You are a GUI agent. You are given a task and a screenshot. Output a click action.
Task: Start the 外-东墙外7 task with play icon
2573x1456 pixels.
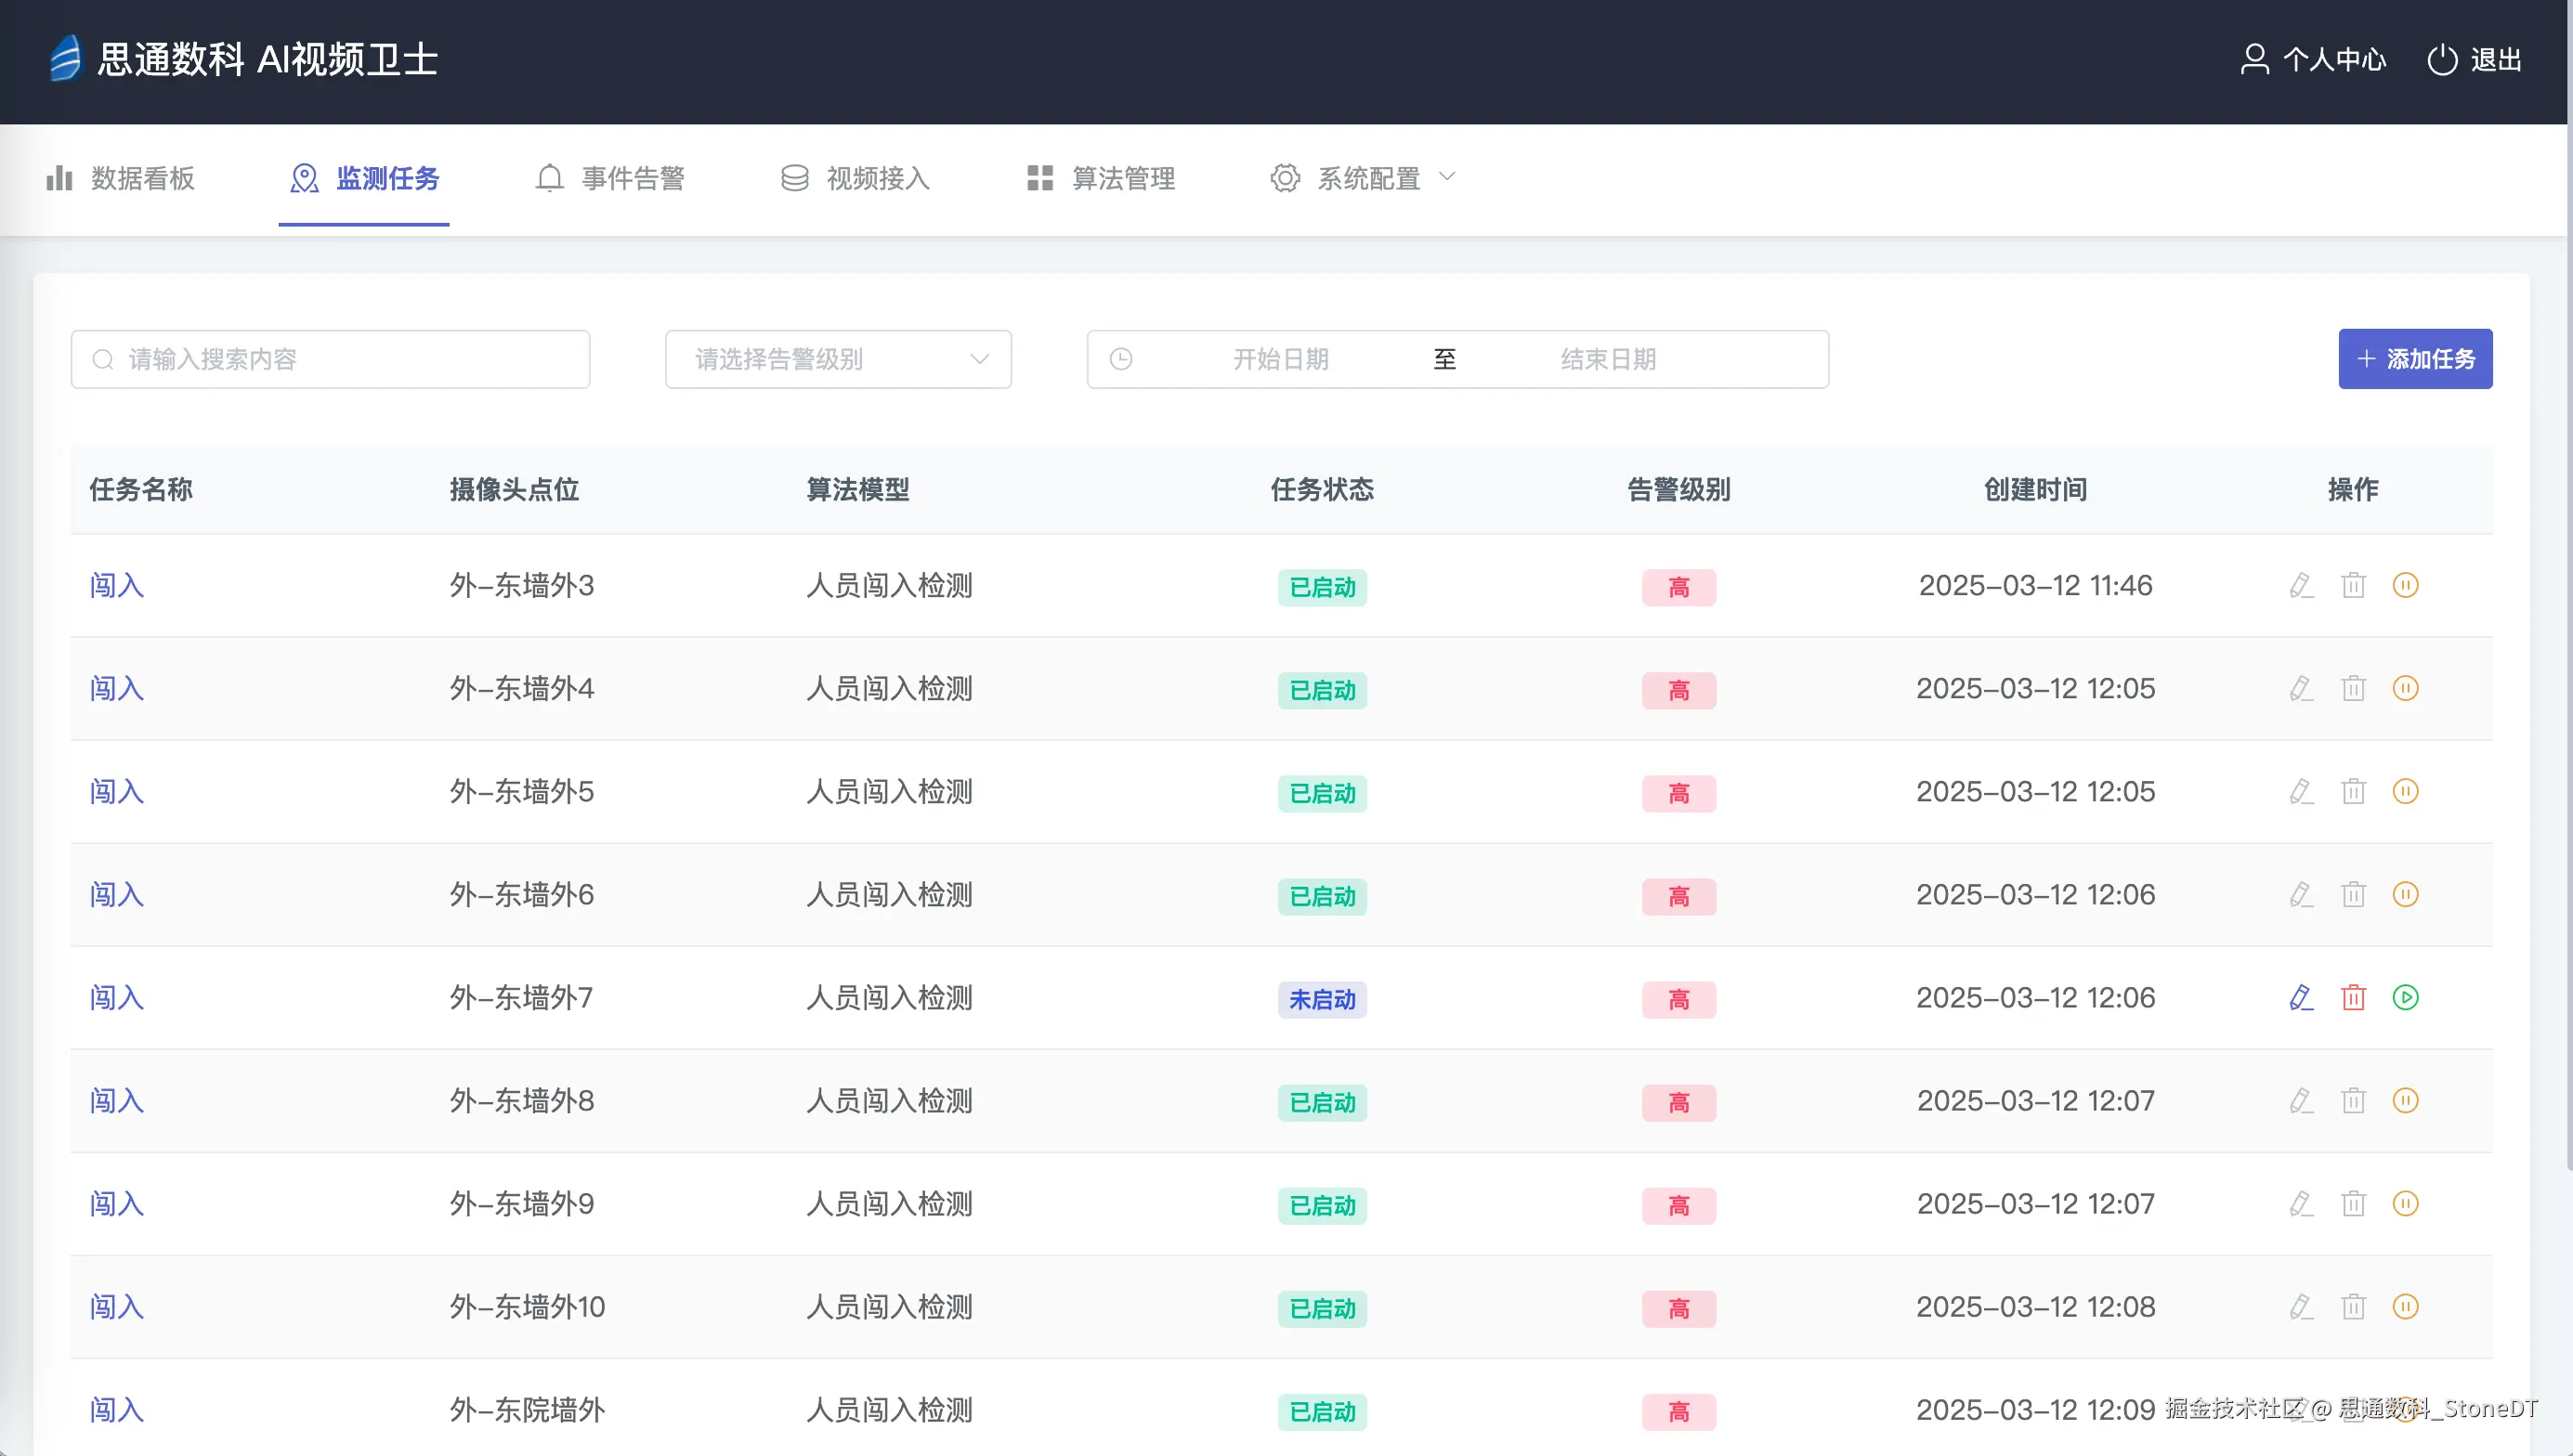(2405, 997)
